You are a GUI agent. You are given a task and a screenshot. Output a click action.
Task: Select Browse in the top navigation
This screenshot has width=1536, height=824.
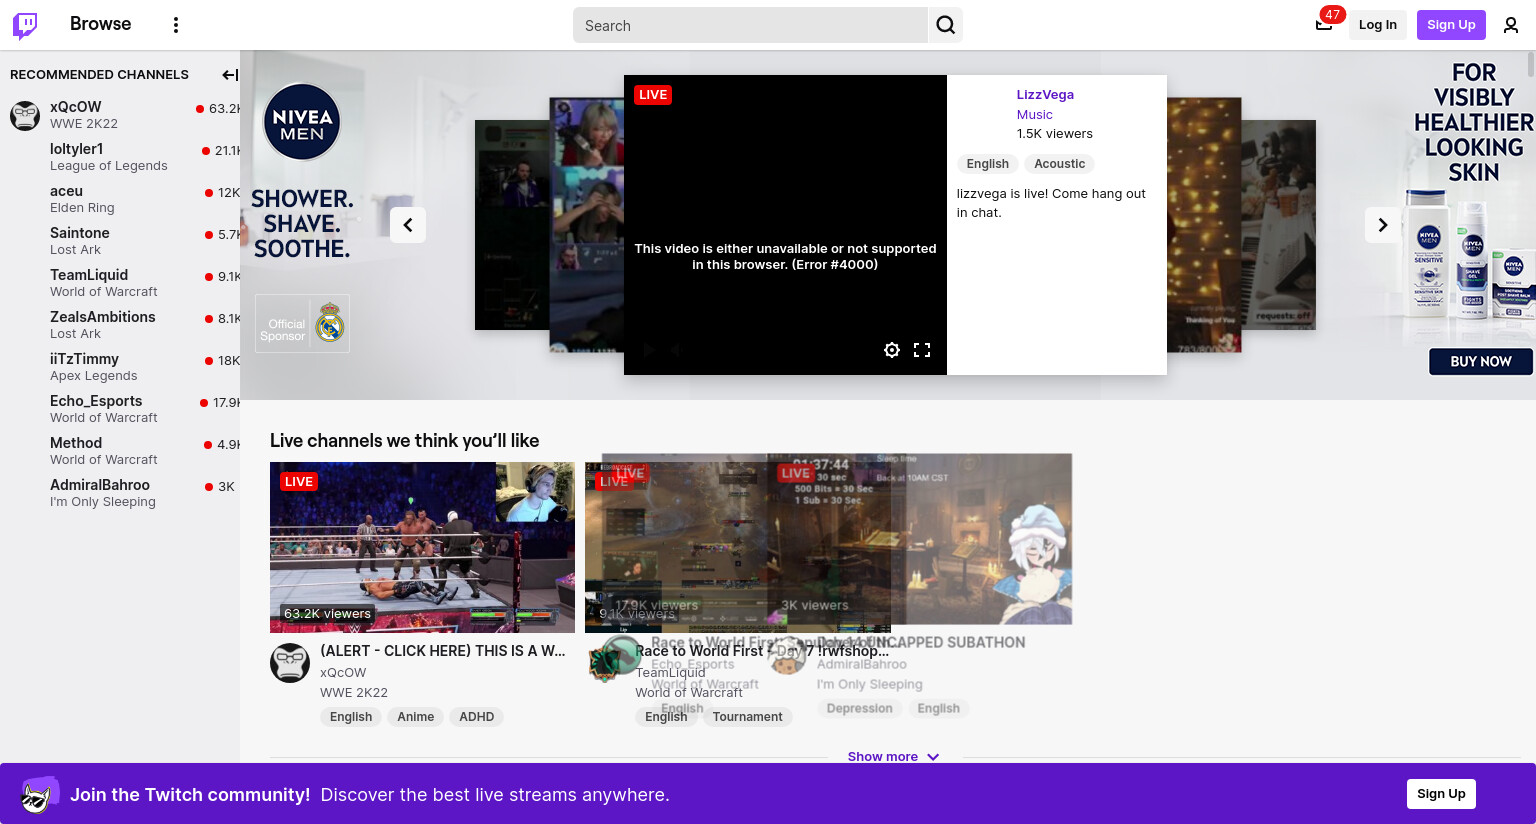[x=100, y=24]
